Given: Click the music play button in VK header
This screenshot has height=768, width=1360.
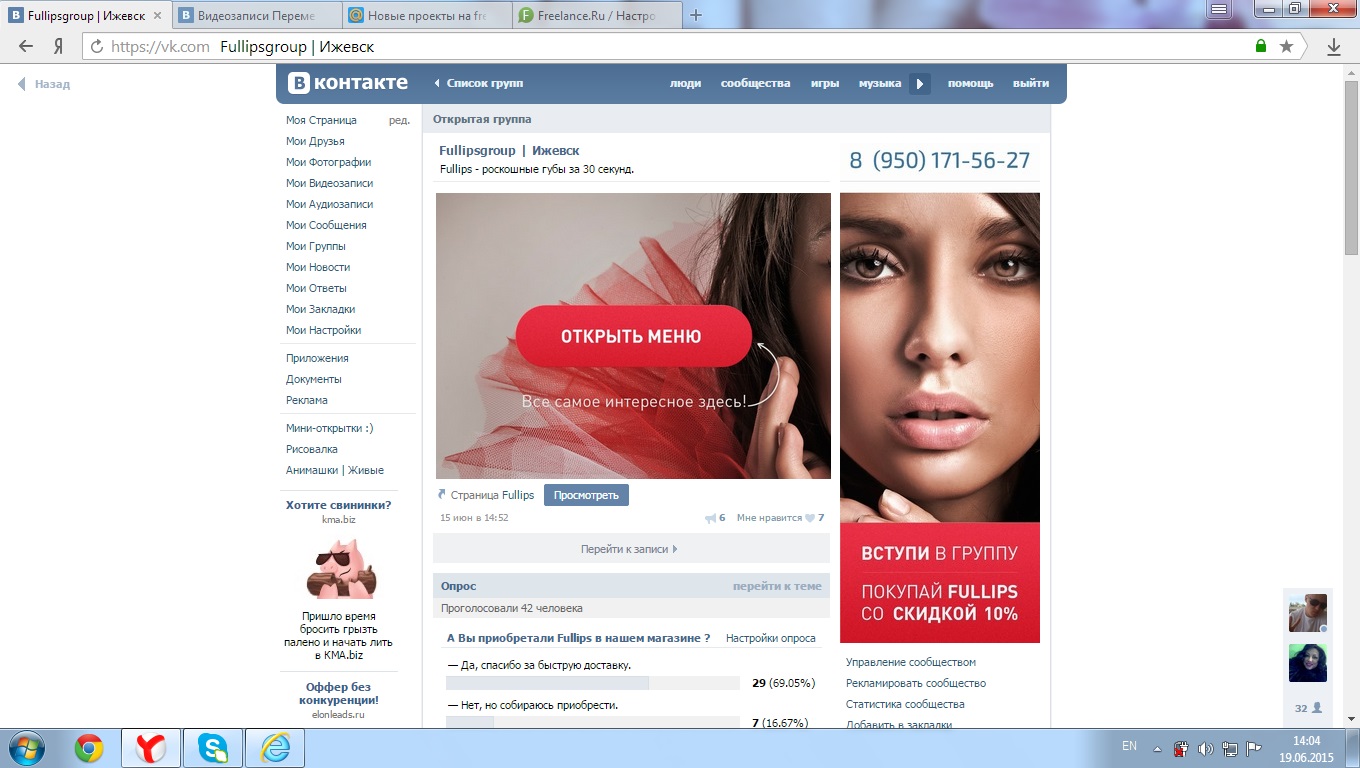Looking at the screenshot, I should tap(920, 84).
